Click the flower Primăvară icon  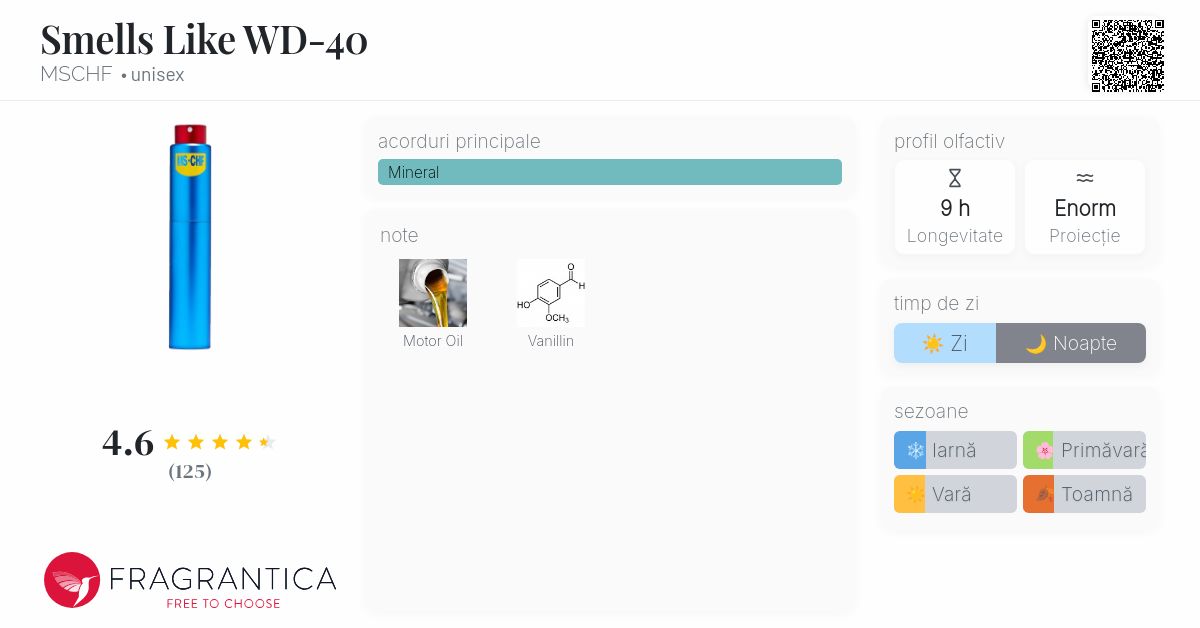pyautogui.click(x=1043, y=451)
